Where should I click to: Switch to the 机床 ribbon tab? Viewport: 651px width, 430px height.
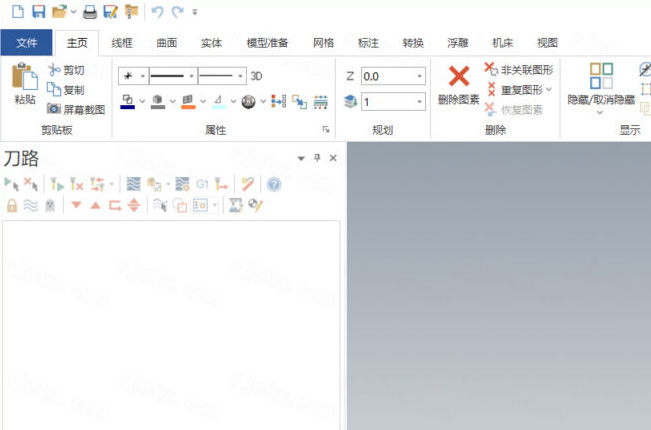(x=503, y=43)
